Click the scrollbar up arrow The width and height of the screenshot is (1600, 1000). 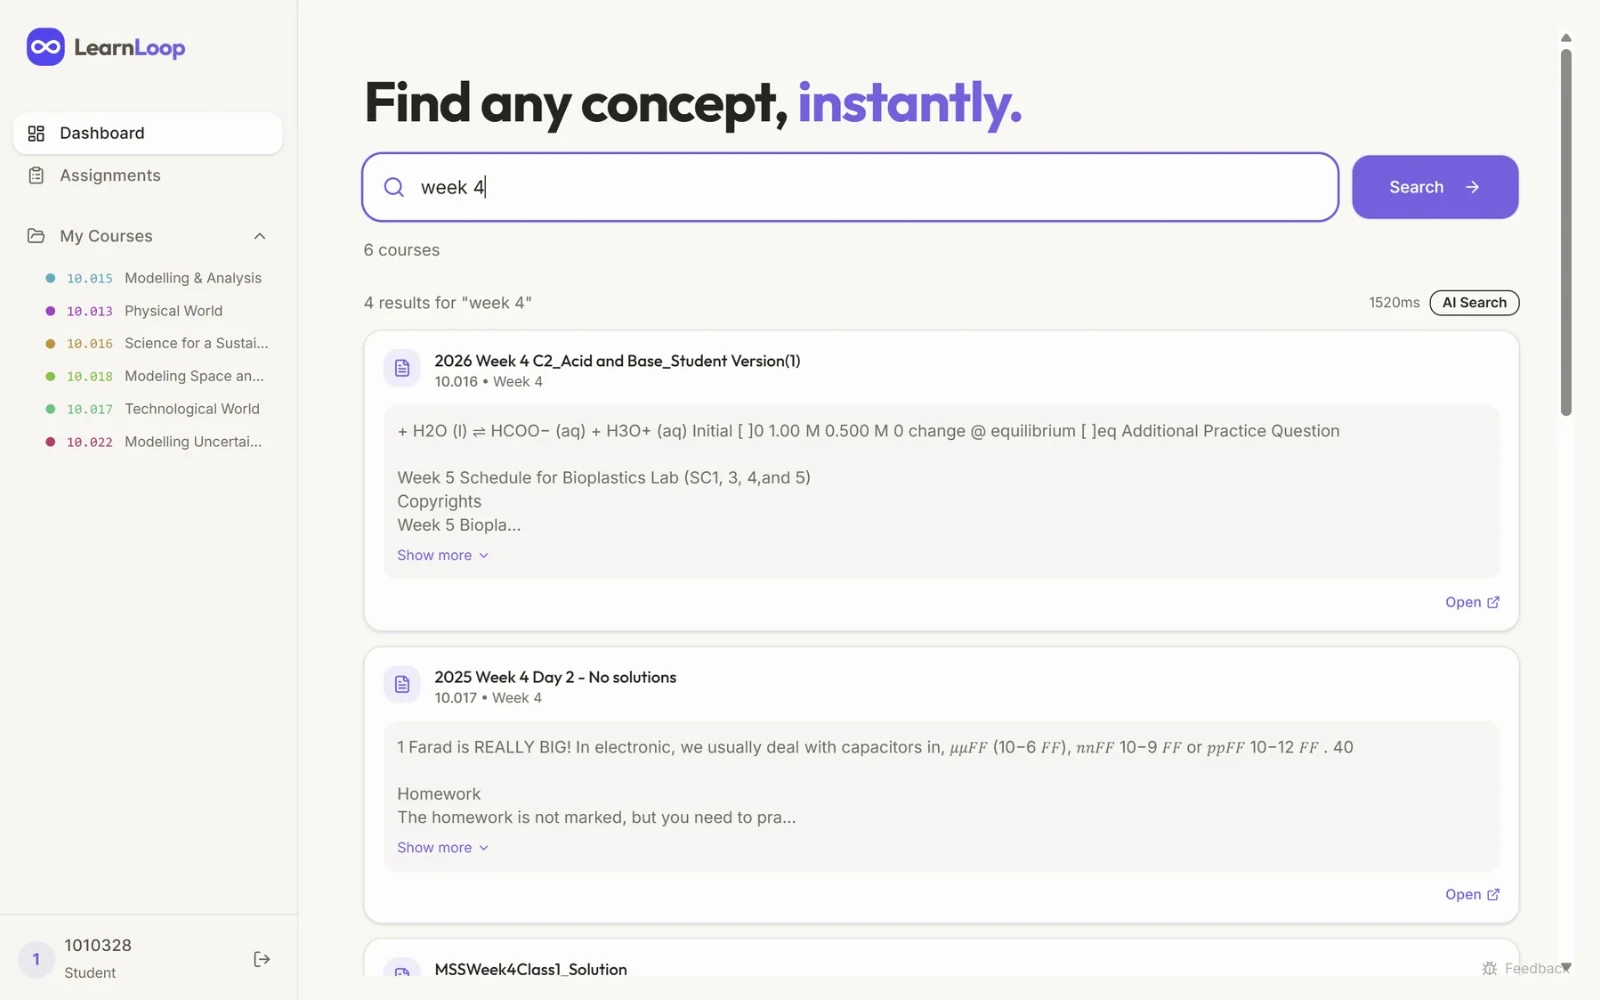pos(1566,38)
